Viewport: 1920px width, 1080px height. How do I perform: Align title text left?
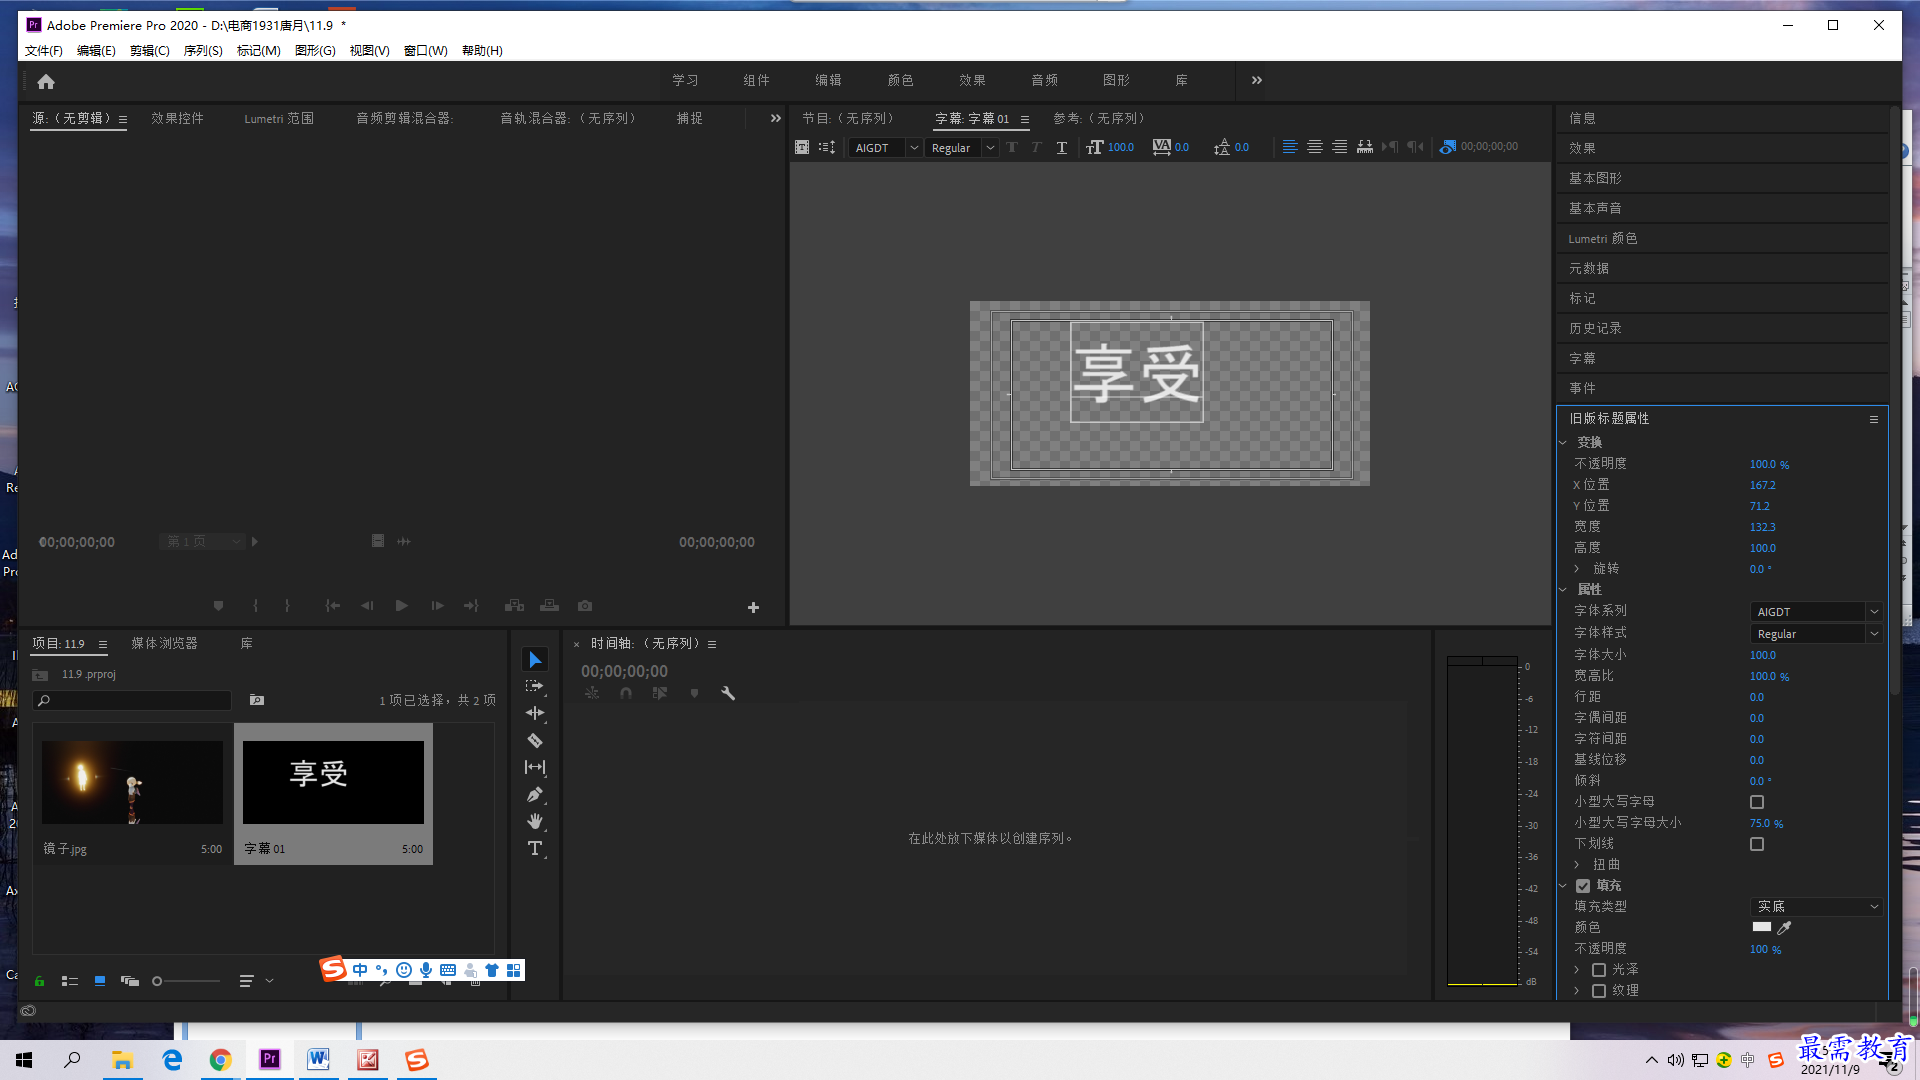pyautogui.click(x=1290, y=147)
